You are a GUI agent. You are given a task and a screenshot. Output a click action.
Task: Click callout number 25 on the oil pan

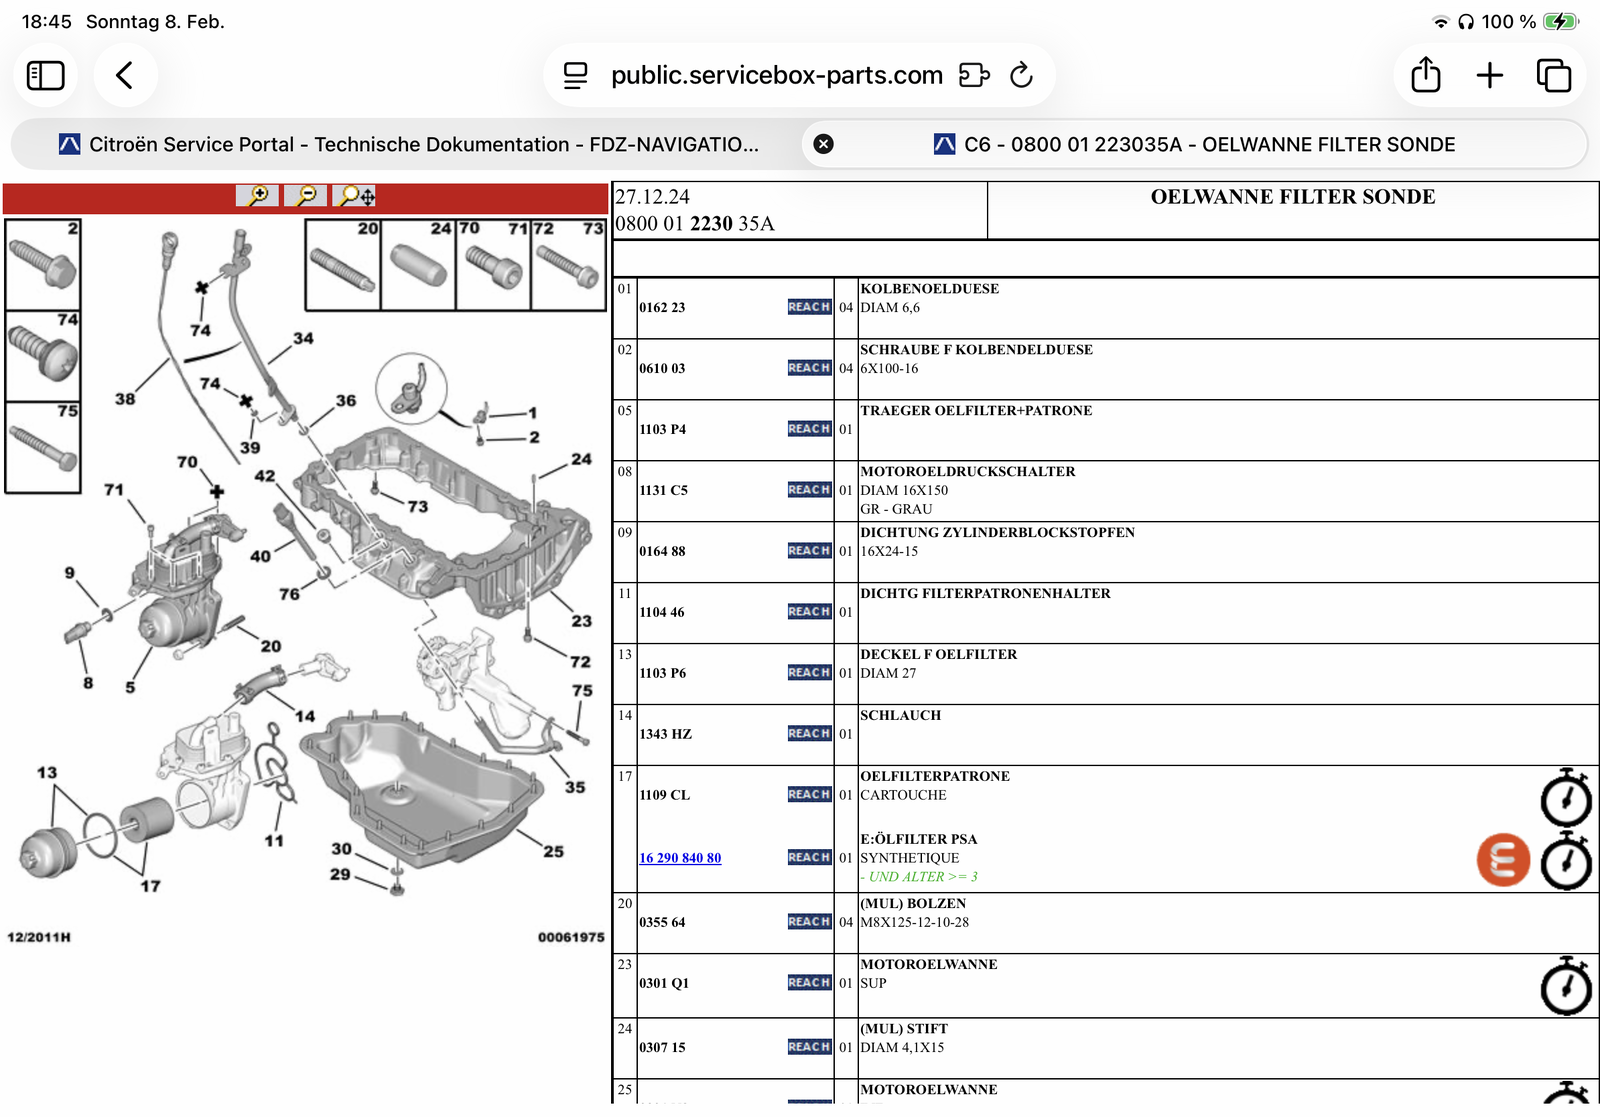pyautogui.click(x=554, y=852)
